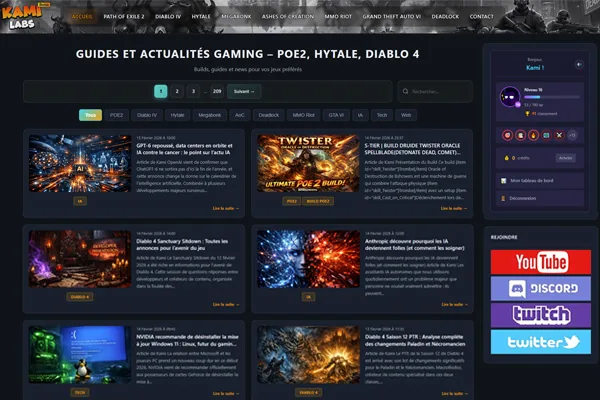Click the Rechercher search field
The image size is (600, 400).
tap(435, 91)
